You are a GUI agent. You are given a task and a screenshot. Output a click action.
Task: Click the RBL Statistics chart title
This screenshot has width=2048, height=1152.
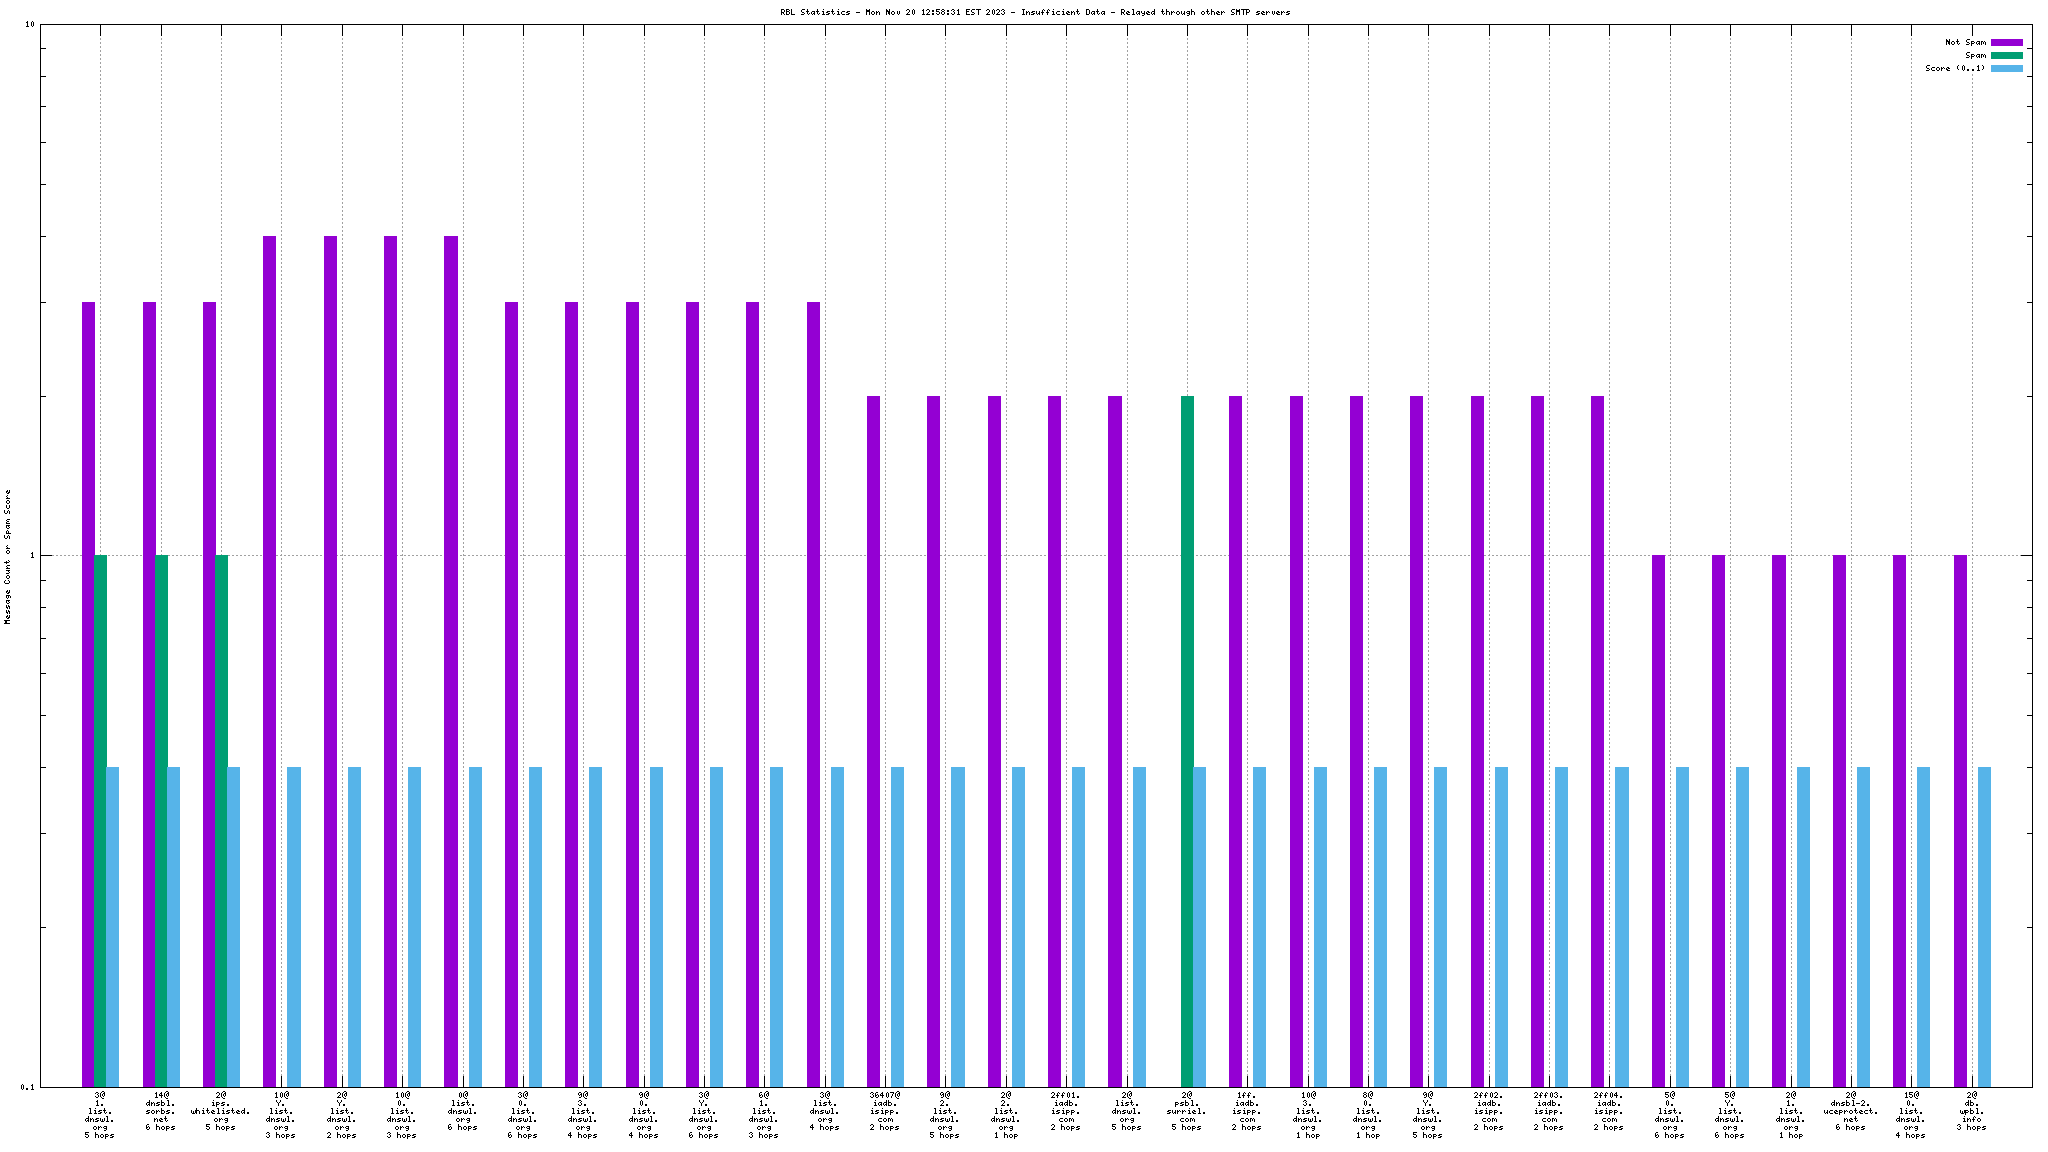(x=1035, y=12)
